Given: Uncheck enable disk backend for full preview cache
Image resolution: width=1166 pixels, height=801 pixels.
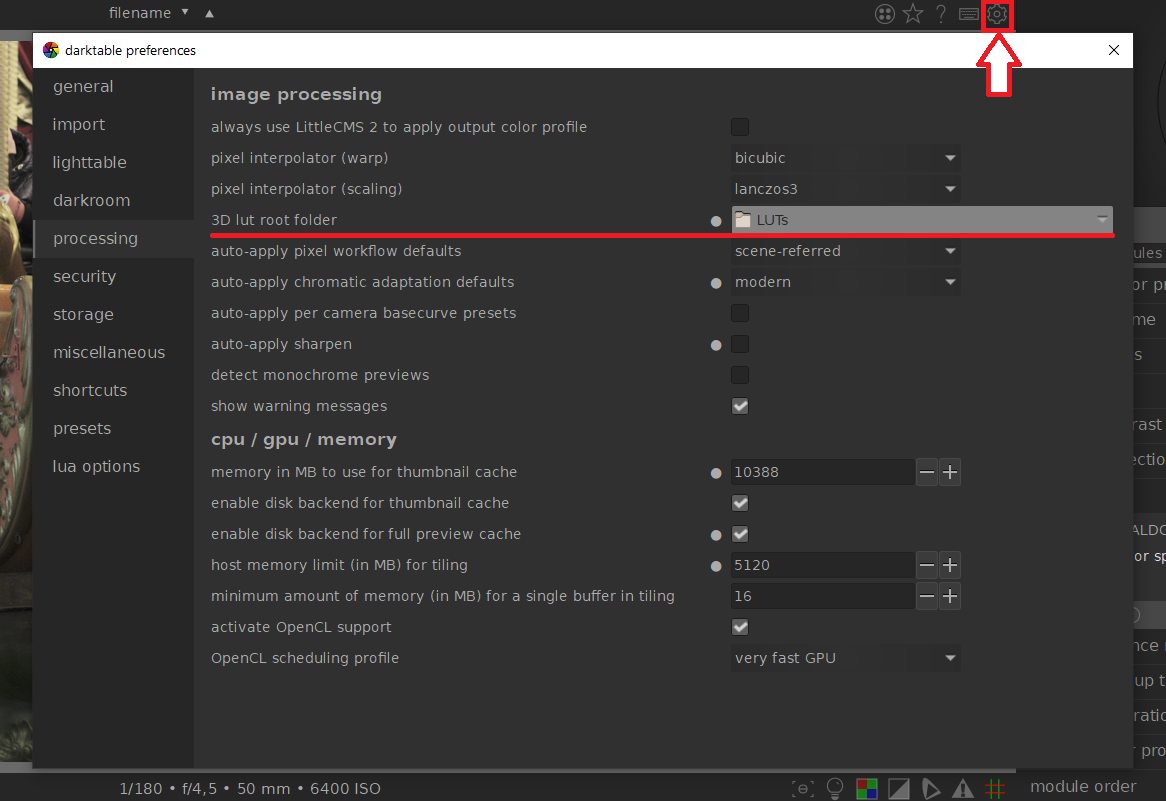Looking at the screenshot, I should 740,534.
